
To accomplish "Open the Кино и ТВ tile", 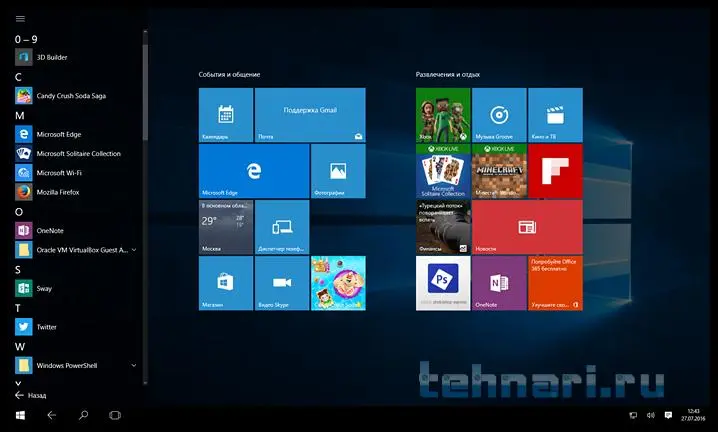I will click(x=555, y=115).
